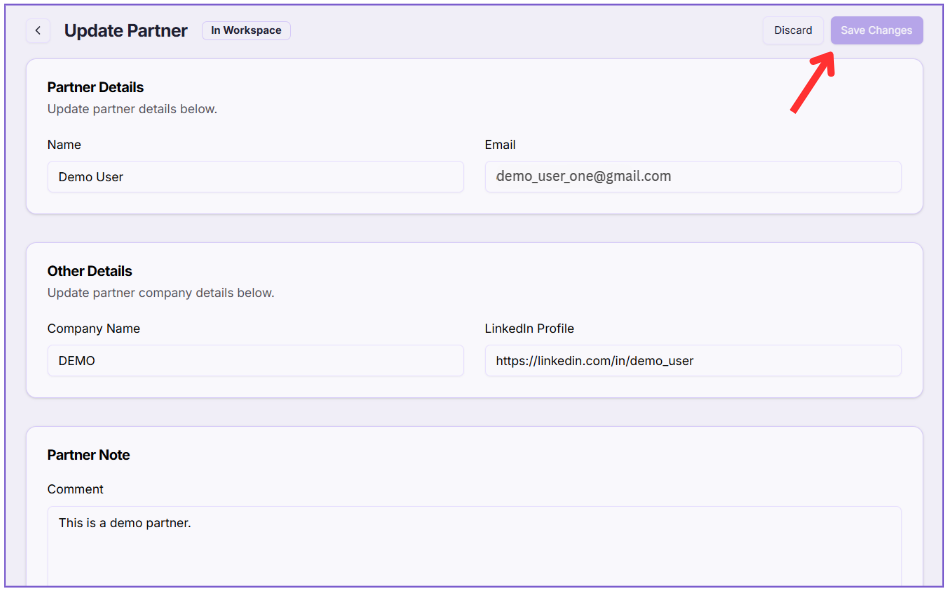Click the back arrow icon
The image size is (950, 590).
[x=38, y=31]
